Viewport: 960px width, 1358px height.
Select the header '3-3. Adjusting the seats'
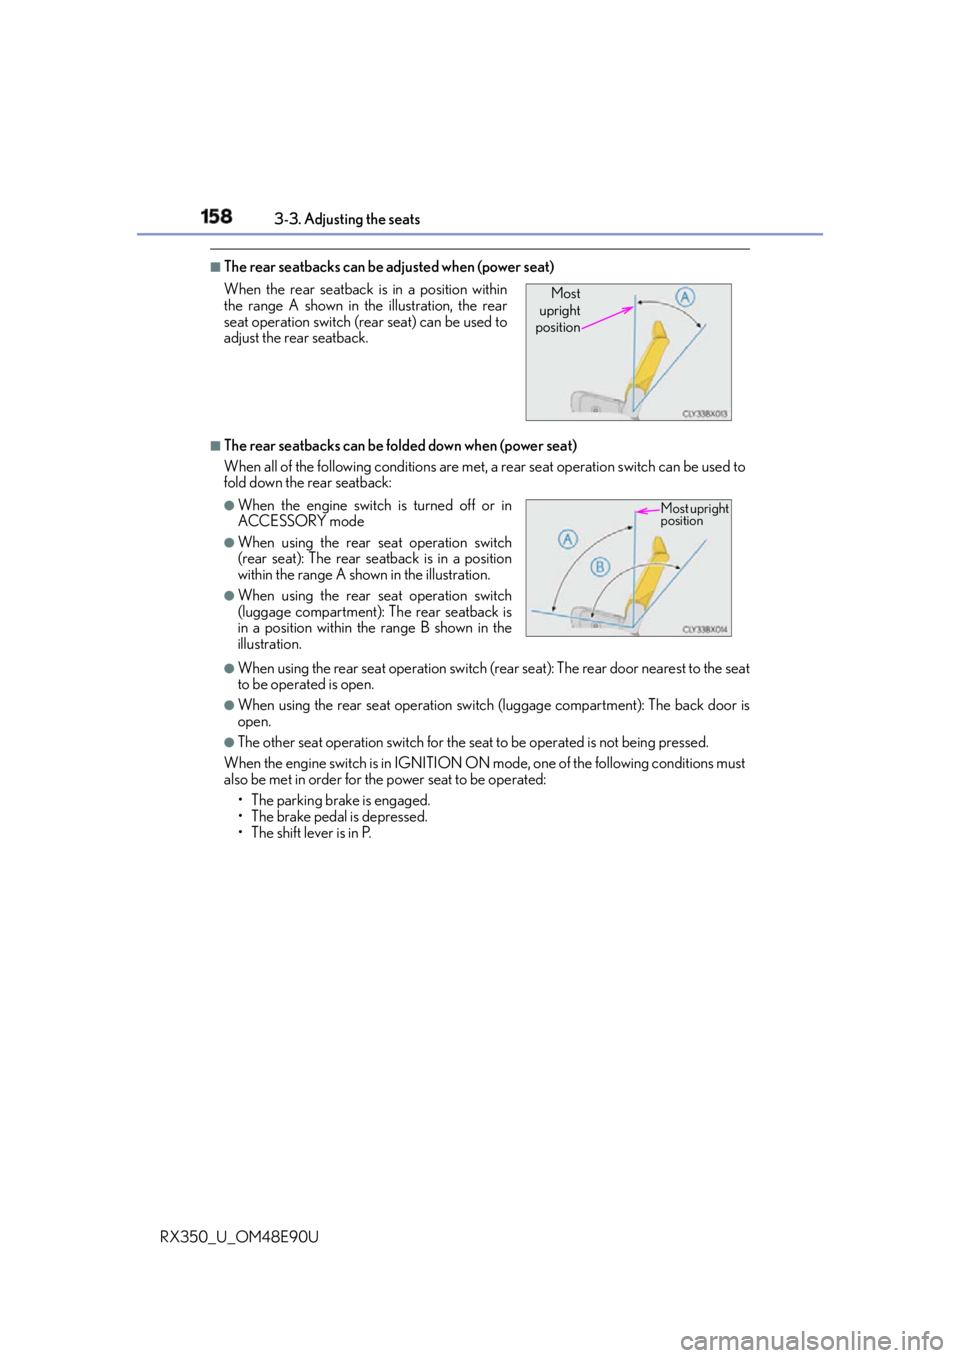[x=347, y=219]
